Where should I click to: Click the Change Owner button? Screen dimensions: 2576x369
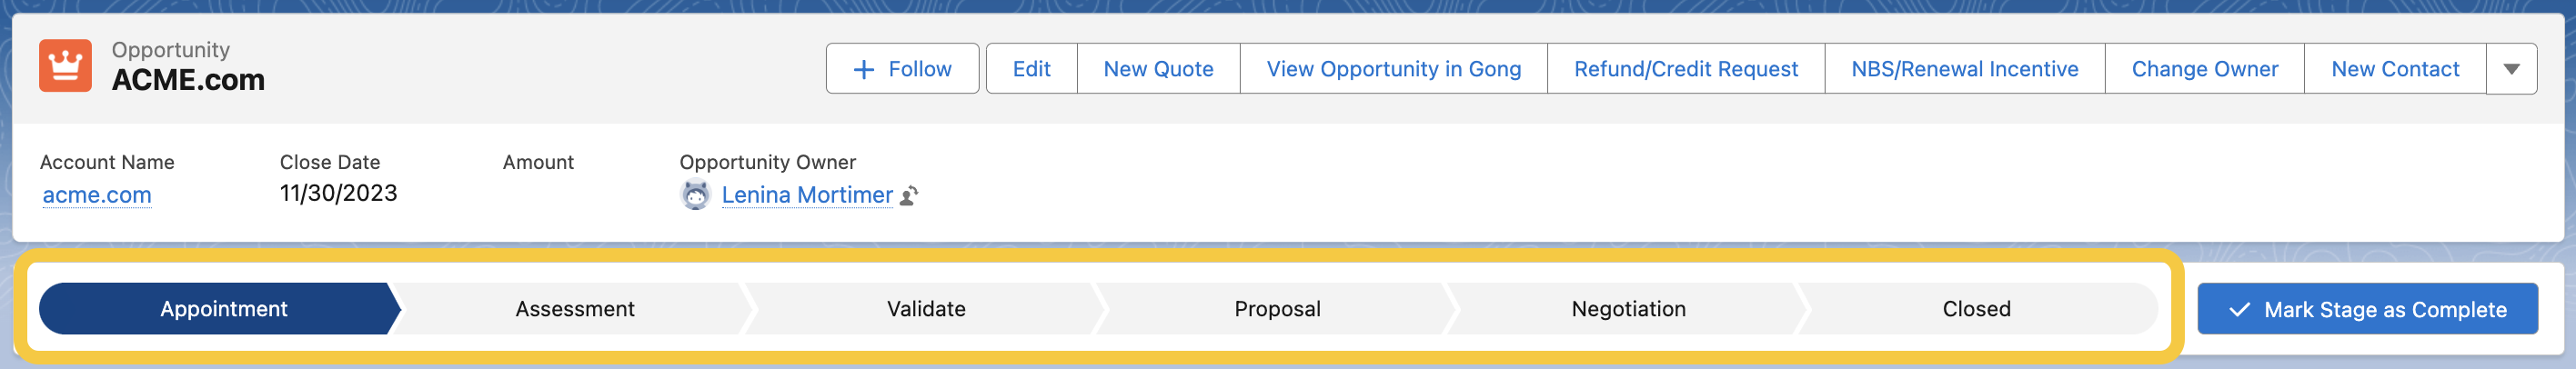click(x=2204, y=69)
